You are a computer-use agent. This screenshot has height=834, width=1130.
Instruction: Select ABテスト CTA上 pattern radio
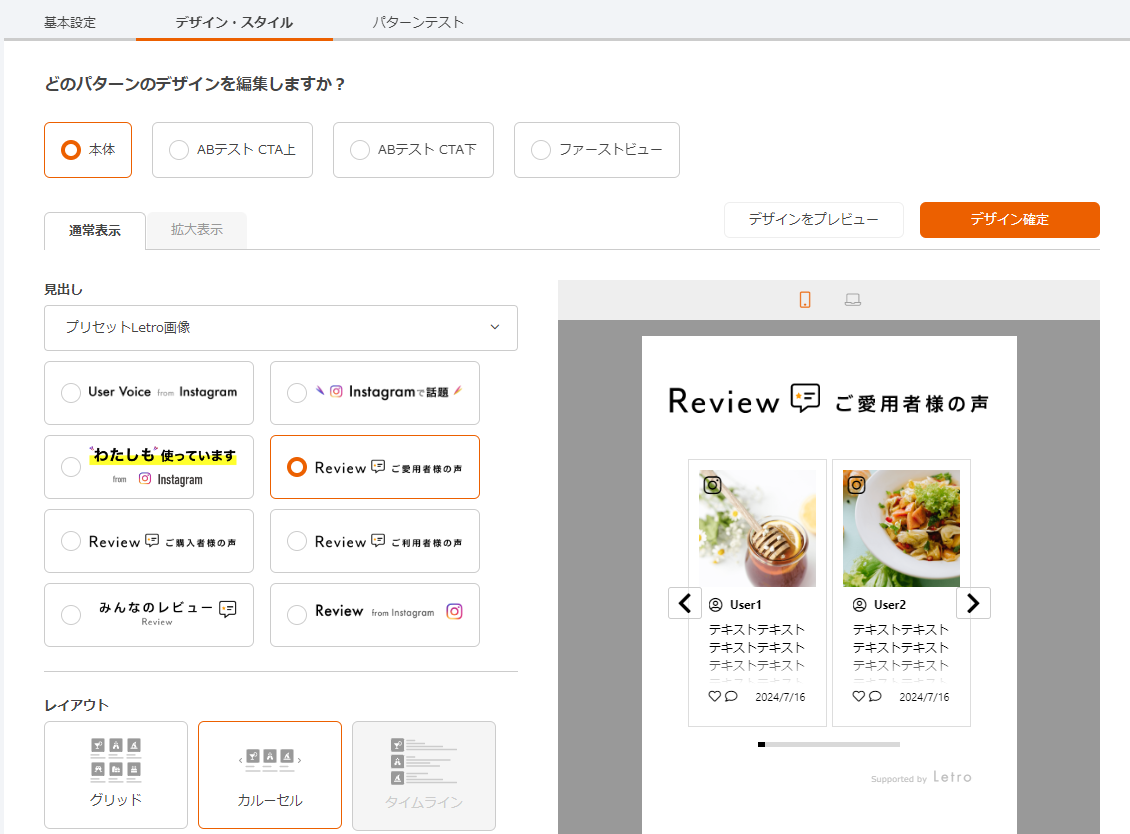pos(179,150)
